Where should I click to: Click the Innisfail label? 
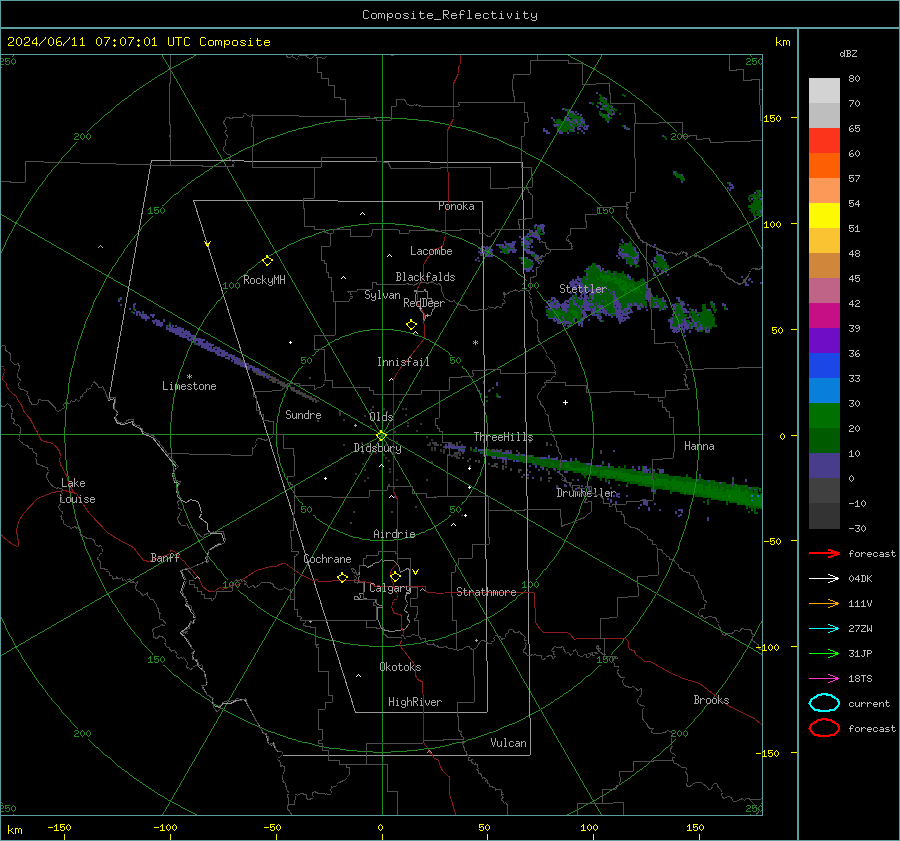(x=403, y=362)
